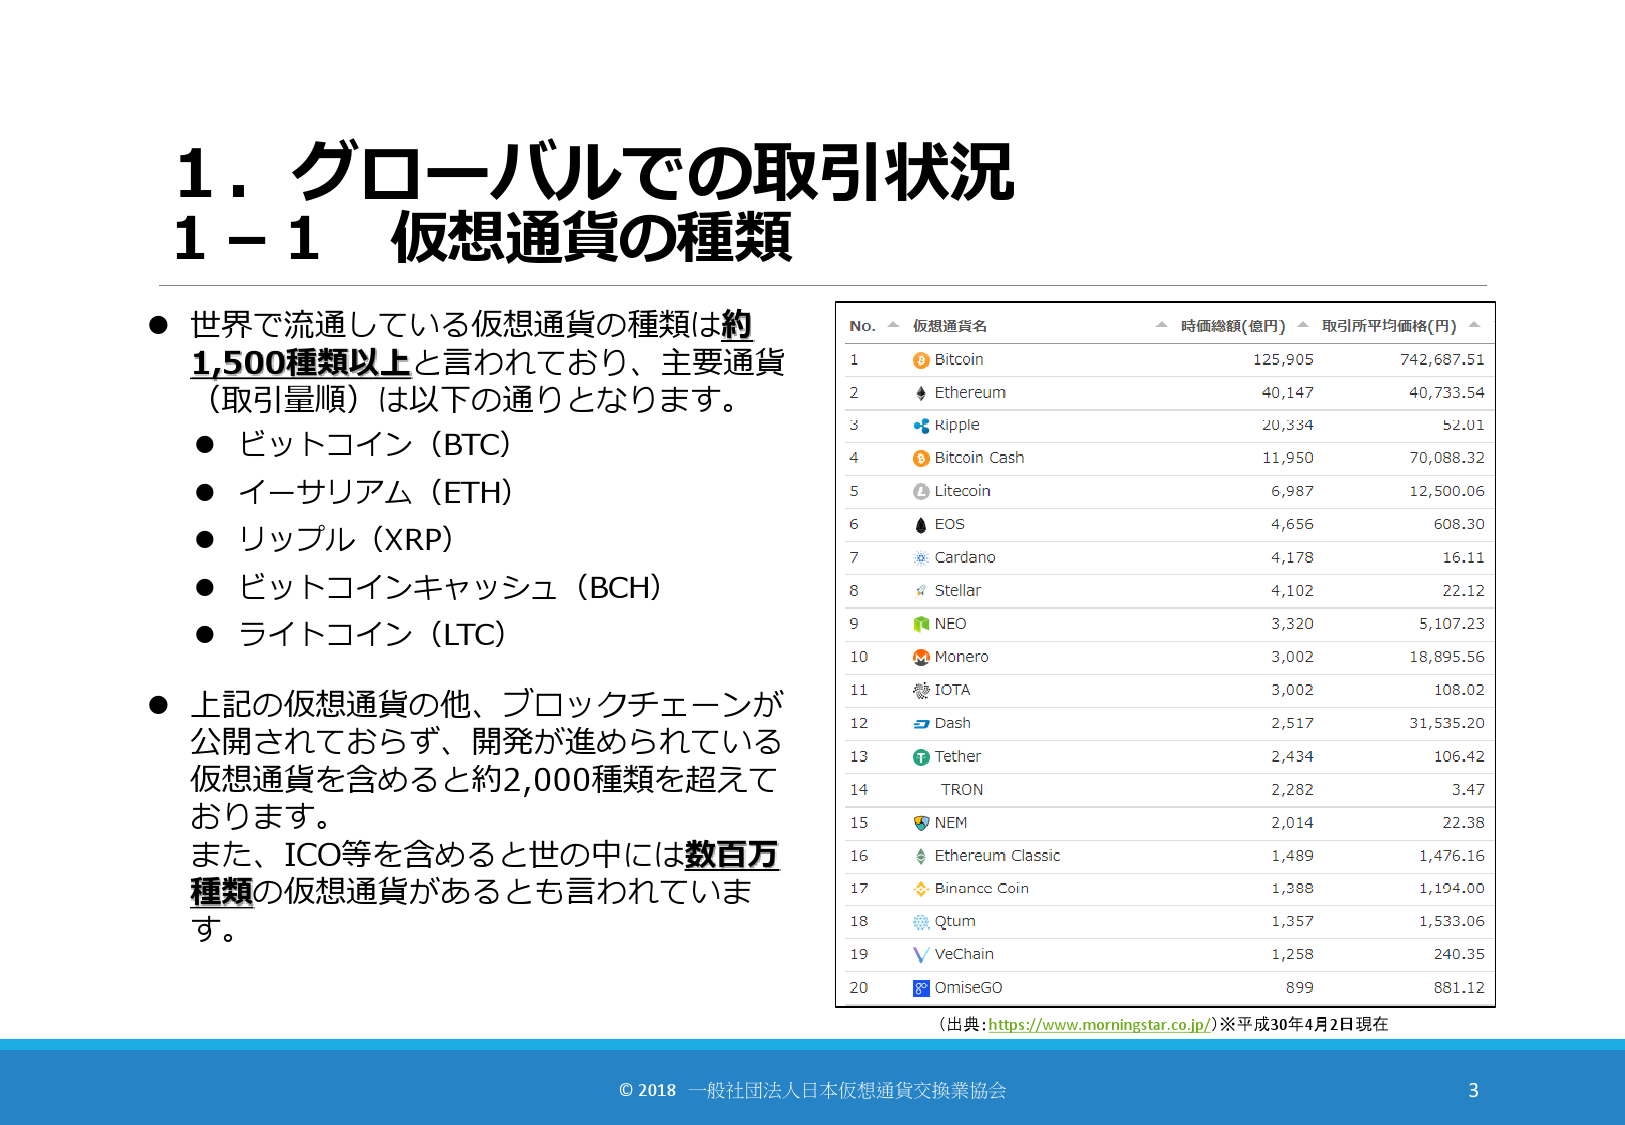Click the green NEO logo icon
Screen dimensions: 1625x1125
921,624
